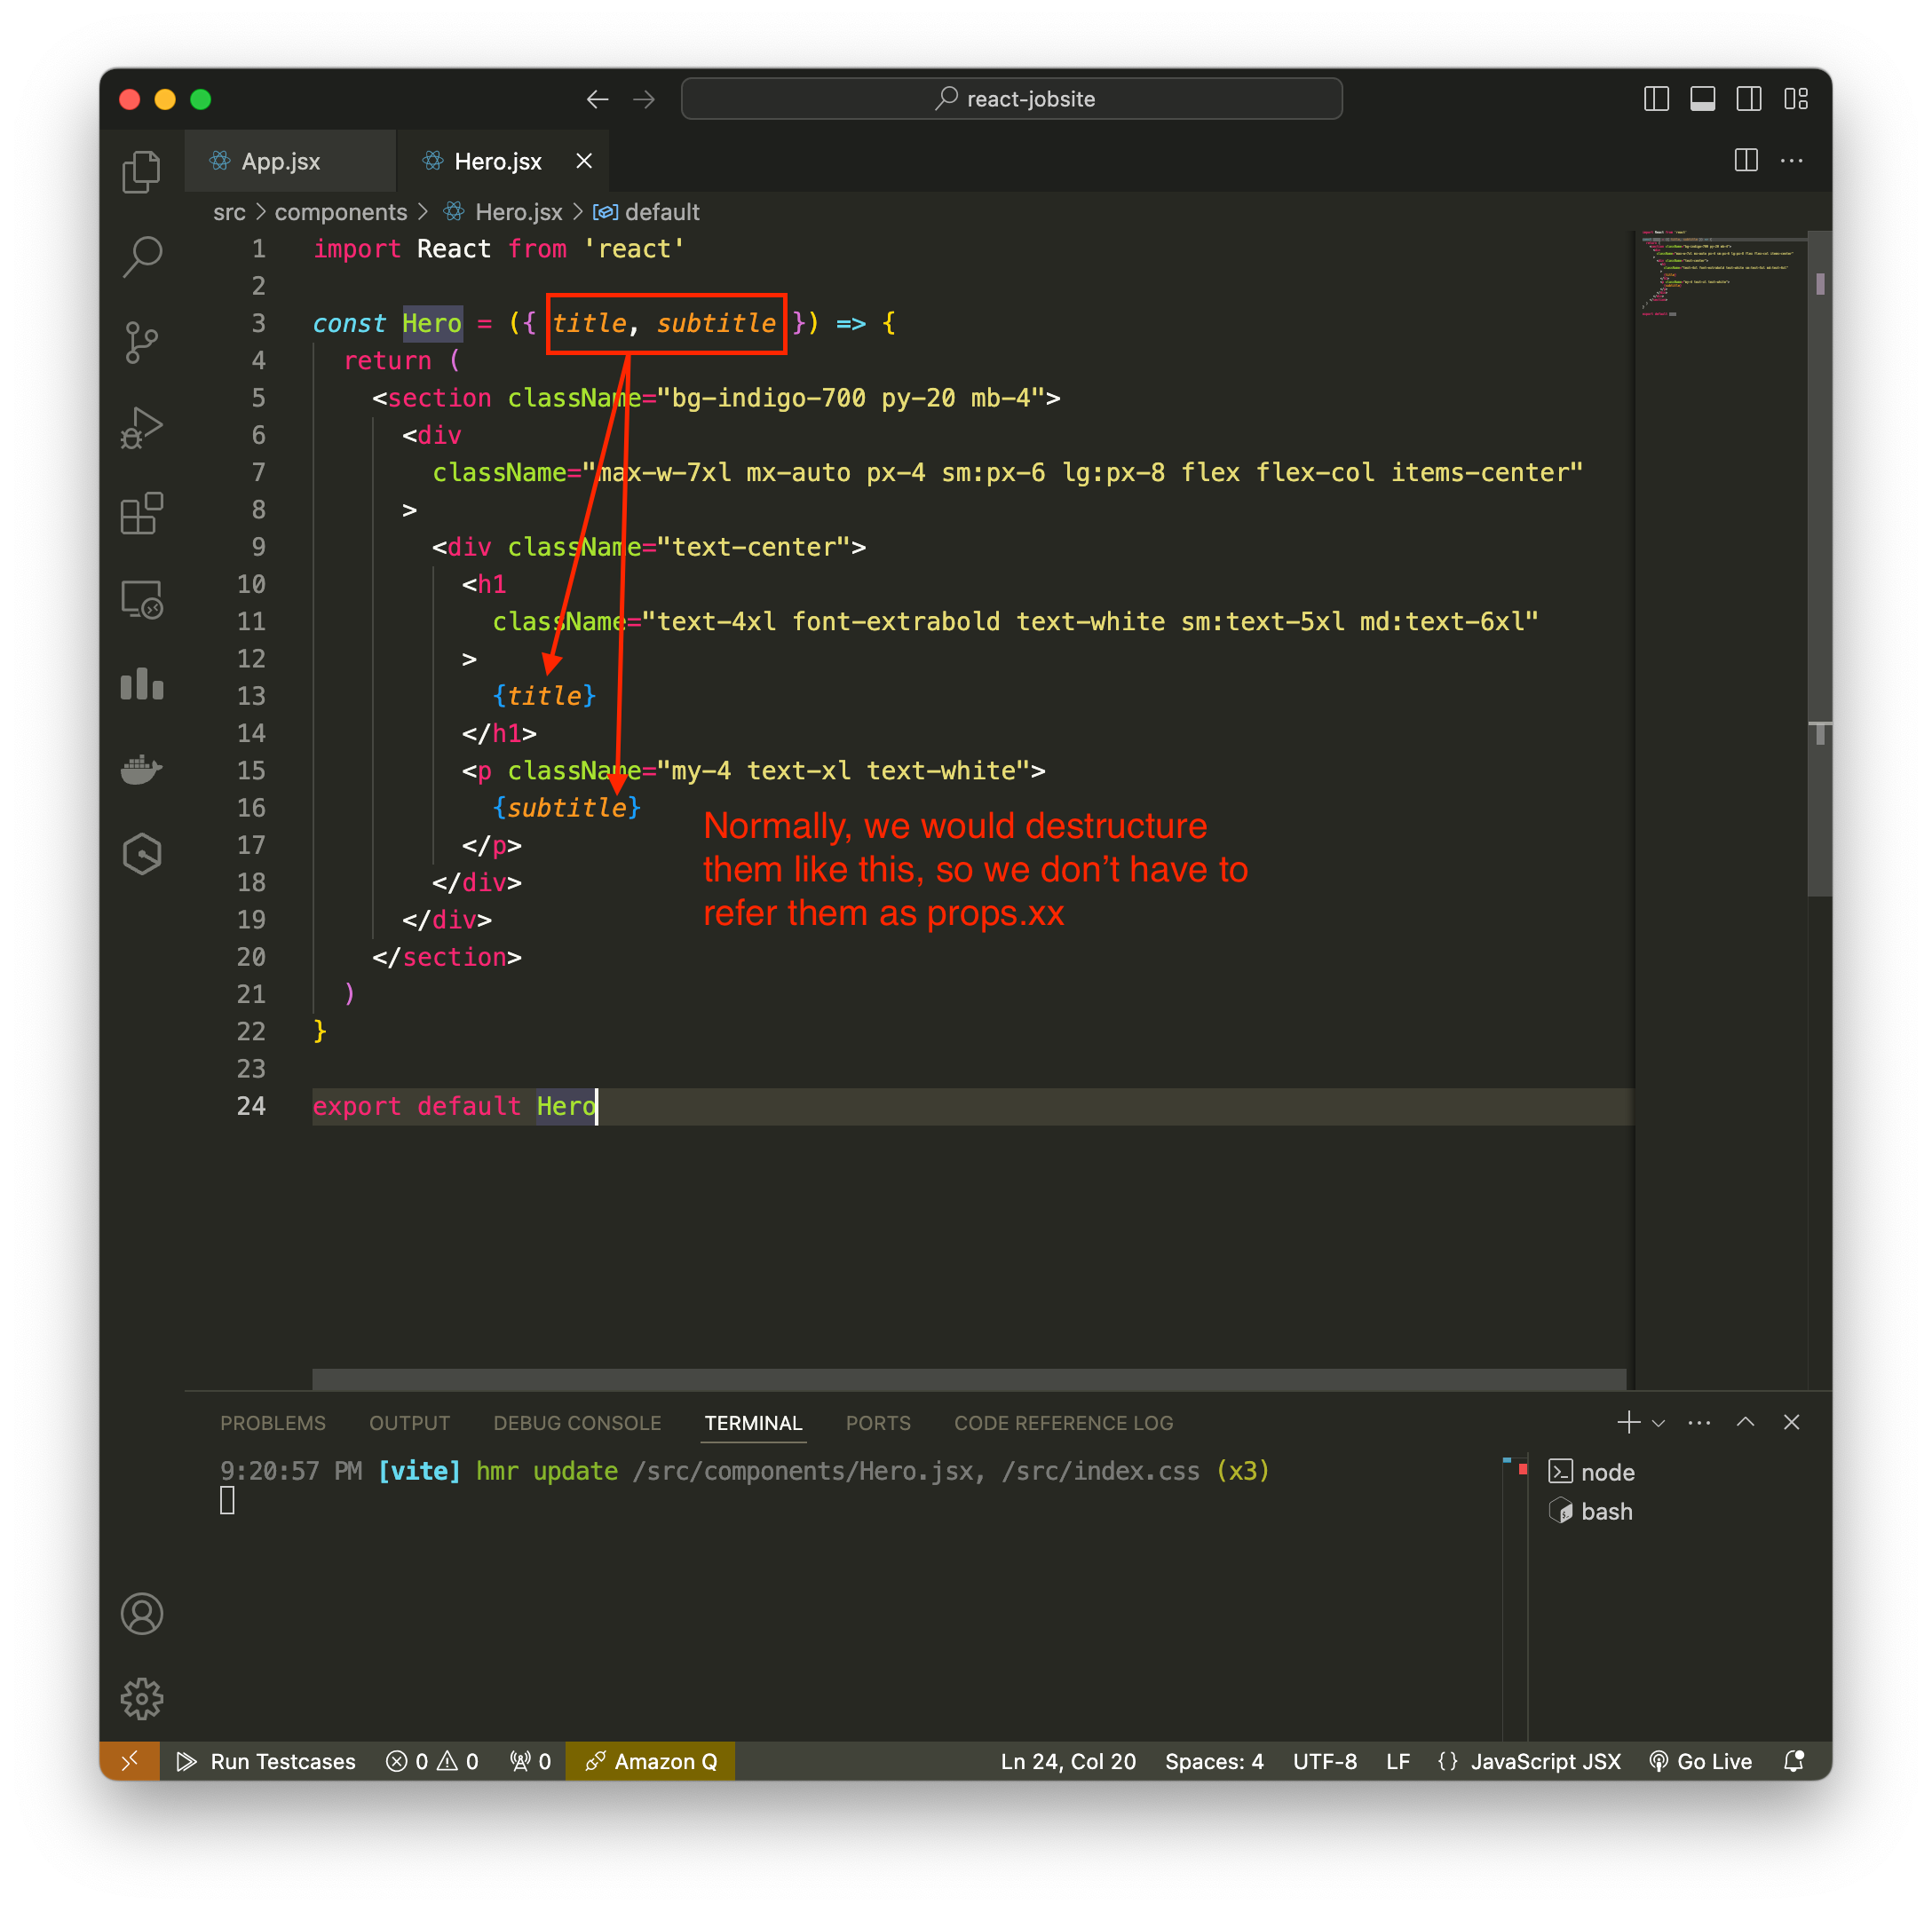Open the Accounts menu icon
1932x1912 pixels.
click(x=141, y=1614)
